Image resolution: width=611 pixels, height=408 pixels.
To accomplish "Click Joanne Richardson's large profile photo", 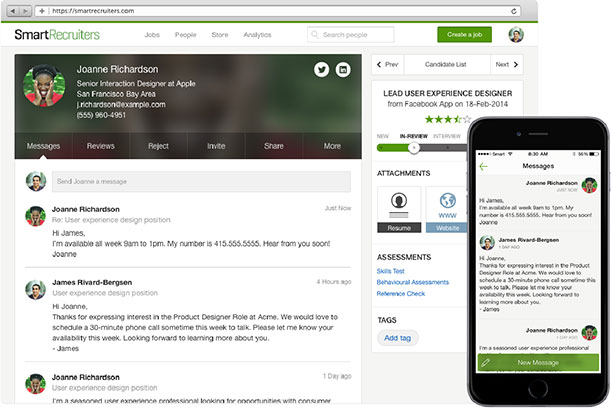I will (x=44, y=85).
